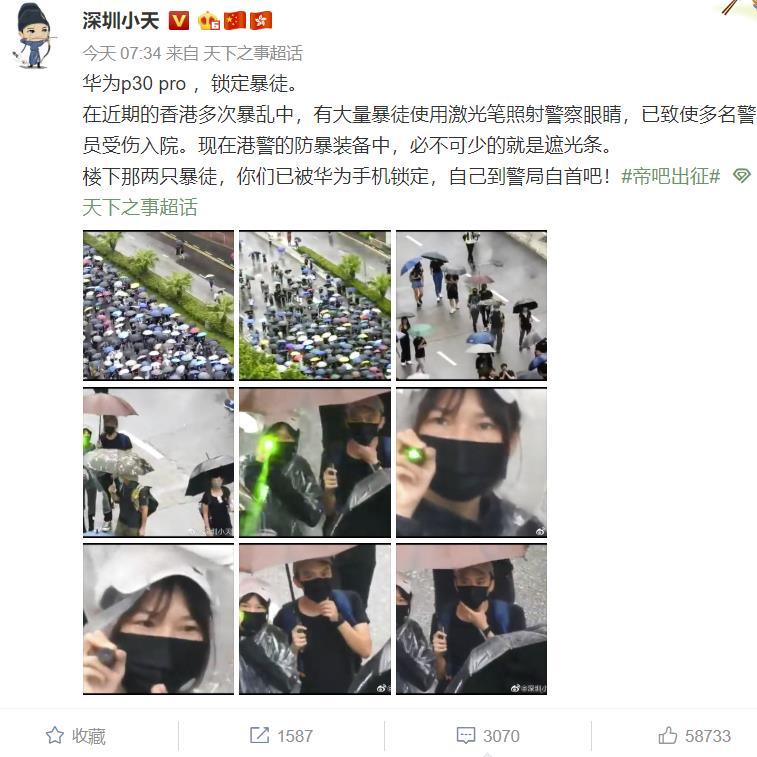Click the 今天 07:34 timestamp
This screenshot has width=757, height=757.
[122, 53]
